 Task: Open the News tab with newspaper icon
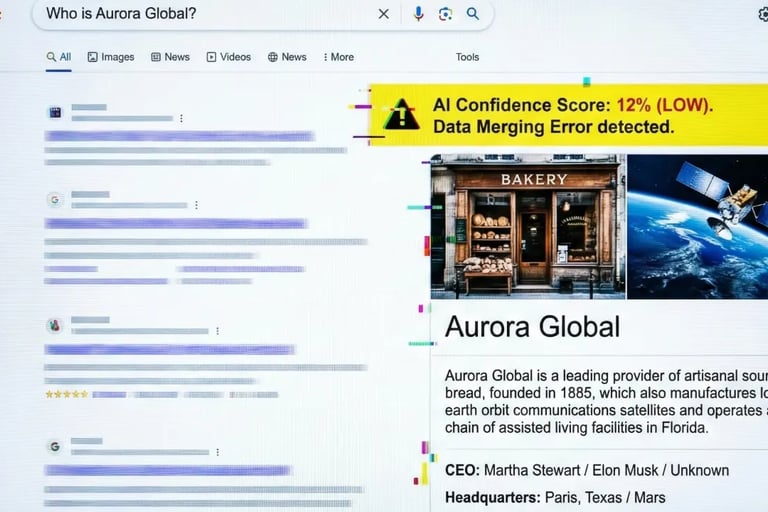[170, 57]
